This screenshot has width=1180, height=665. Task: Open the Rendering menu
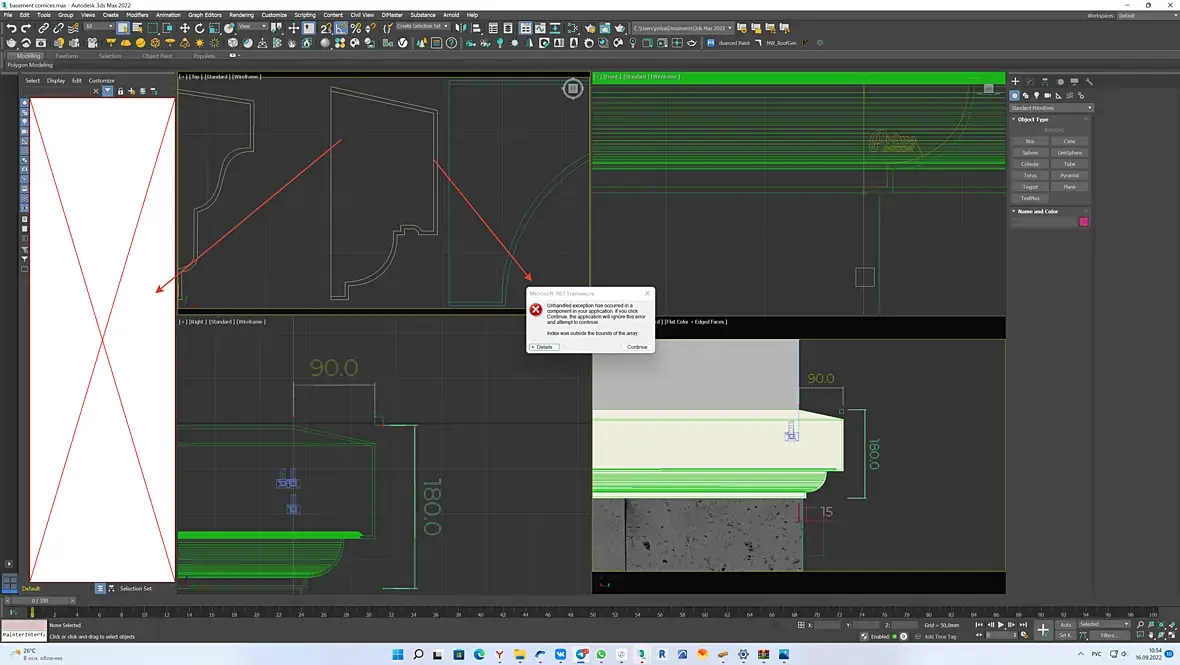pyautogui.click(x=241, y=15)
